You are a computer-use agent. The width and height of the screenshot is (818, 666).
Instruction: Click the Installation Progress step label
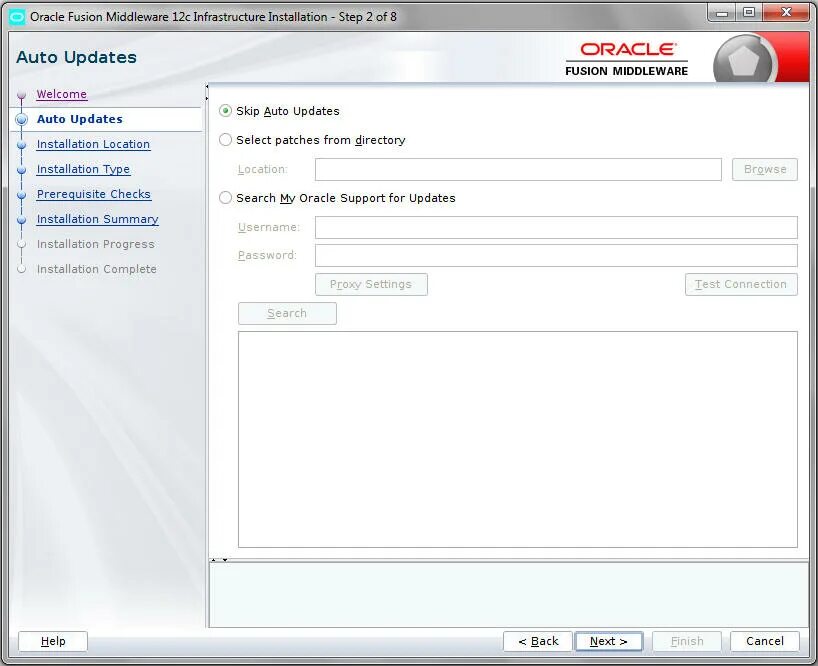[x=95, y=244]
